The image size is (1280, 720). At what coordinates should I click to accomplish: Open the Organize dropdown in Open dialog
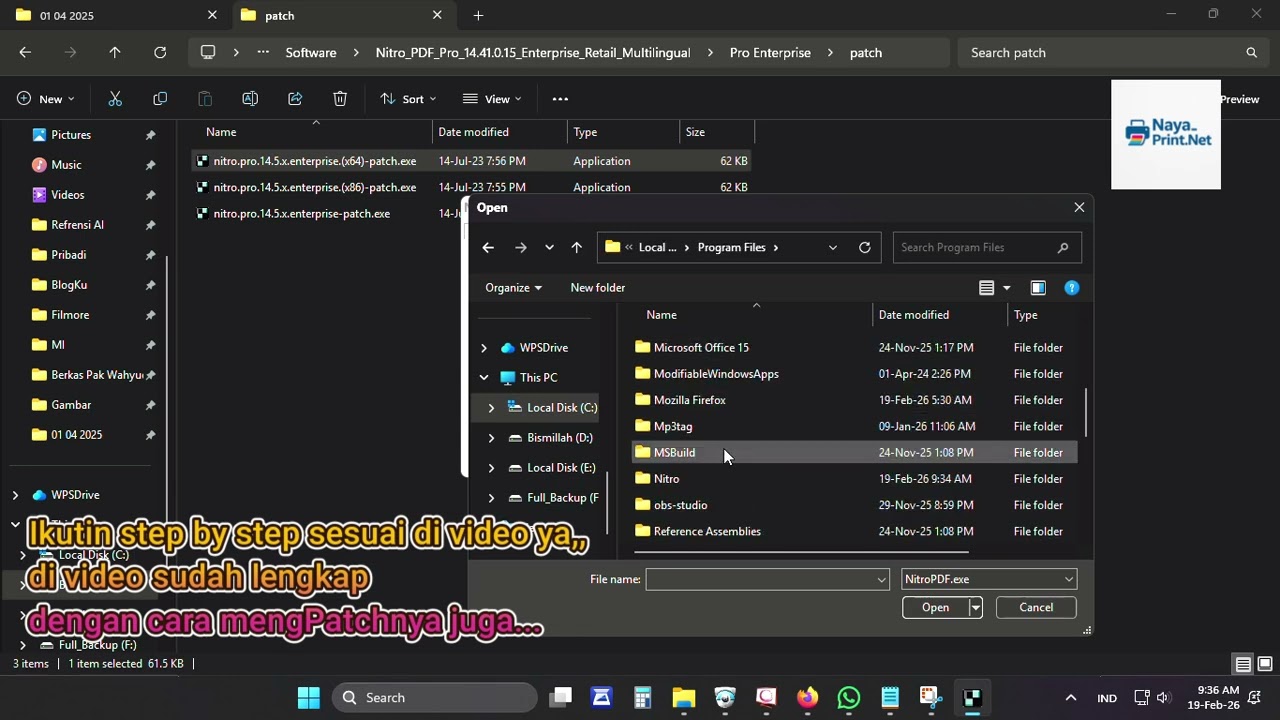click(x=513, y=288)
